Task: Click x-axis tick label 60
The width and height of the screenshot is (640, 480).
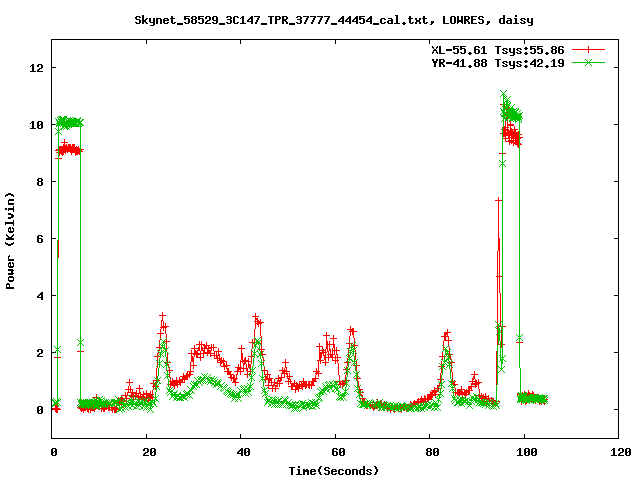Action: click(338, 452)
